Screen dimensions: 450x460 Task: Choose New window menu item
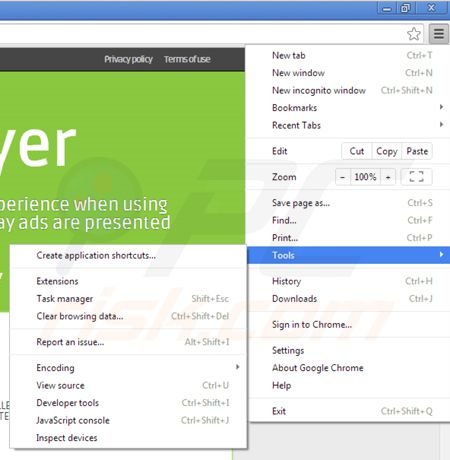tap(348, 73)
